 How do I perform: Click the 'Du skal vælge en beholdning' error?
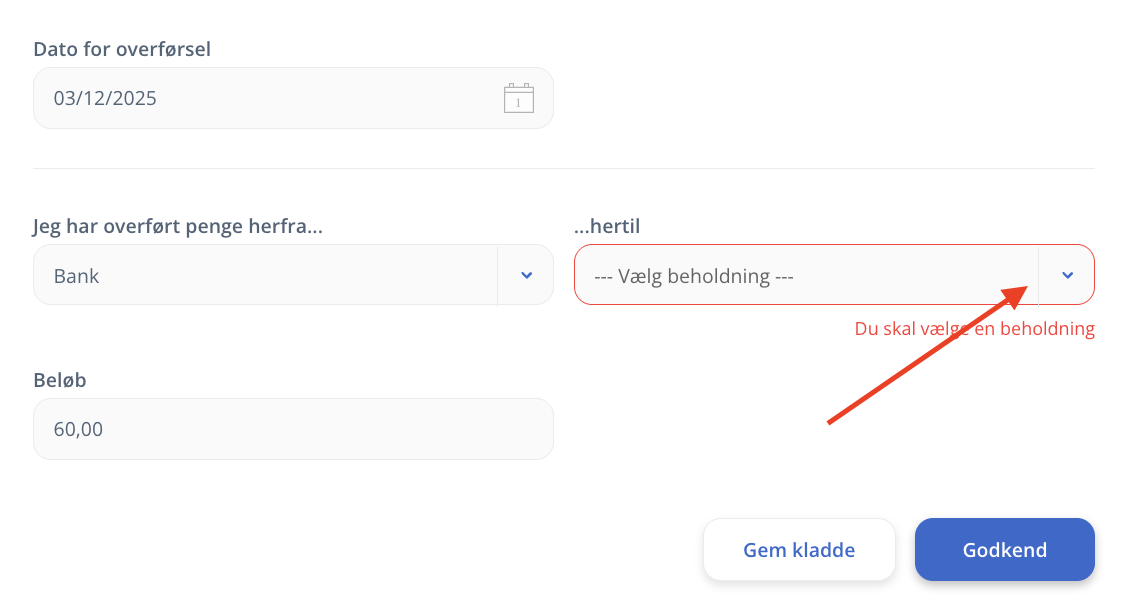pyautogui.click(x=974, y=328)
